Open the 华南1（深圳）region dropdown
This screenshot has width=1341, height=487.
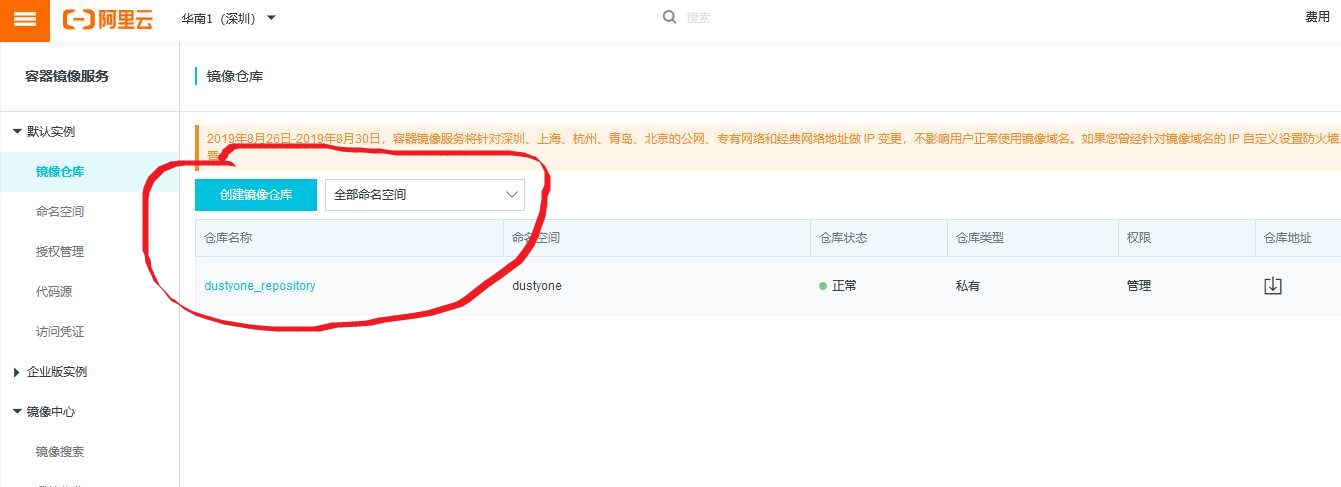coord(228,19)
